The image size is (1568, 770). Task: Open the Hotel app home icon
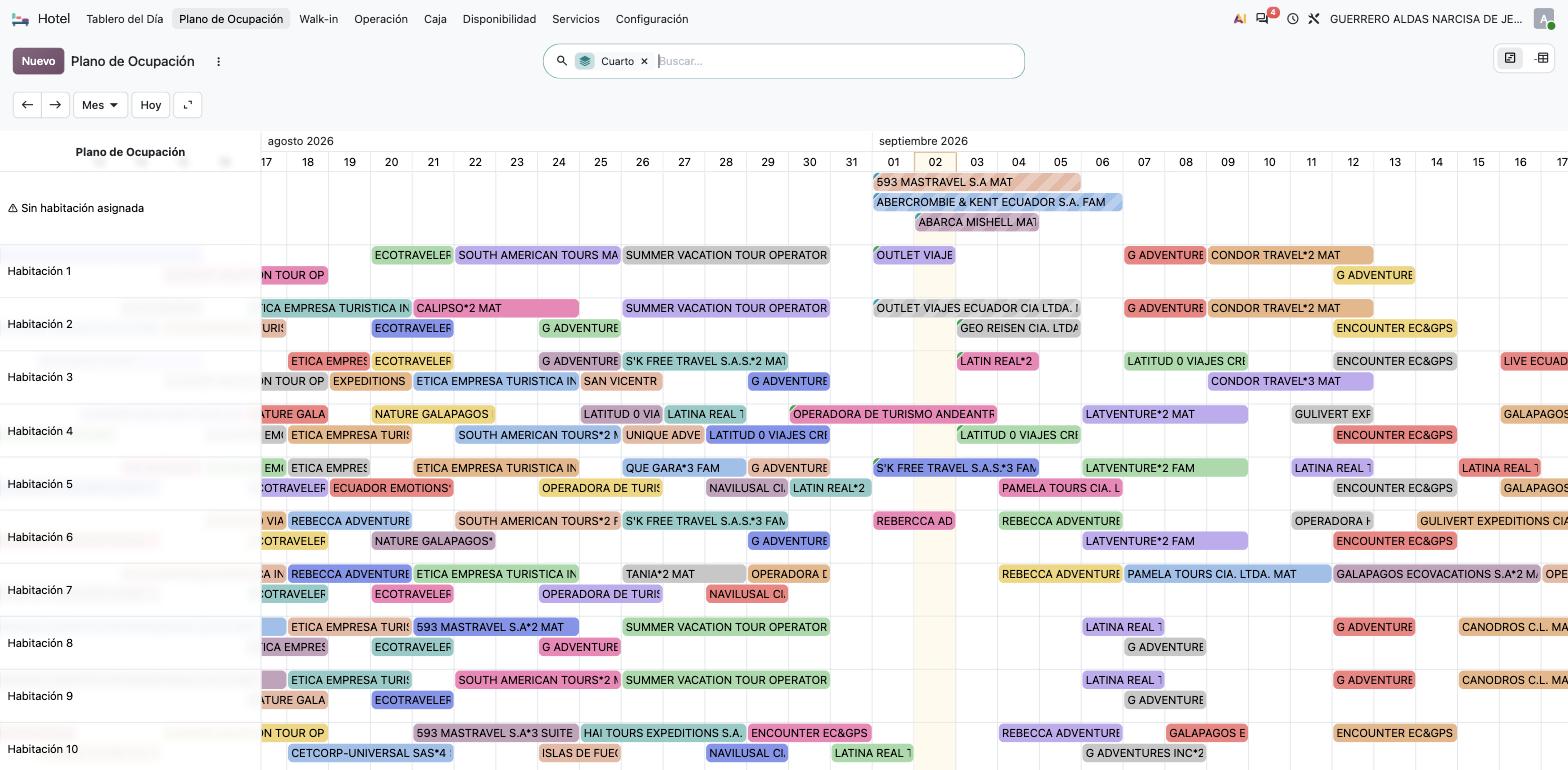tap(20, 19)
